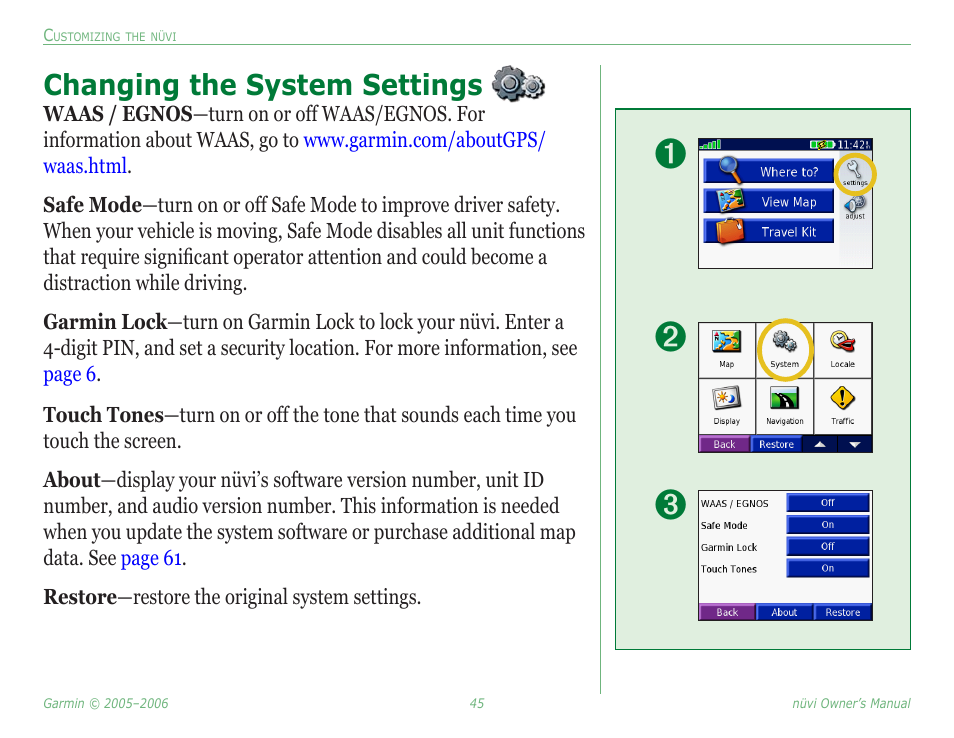
Task: Click the bold Touch Tones paragraph term
Action: (x=103, y=415)
